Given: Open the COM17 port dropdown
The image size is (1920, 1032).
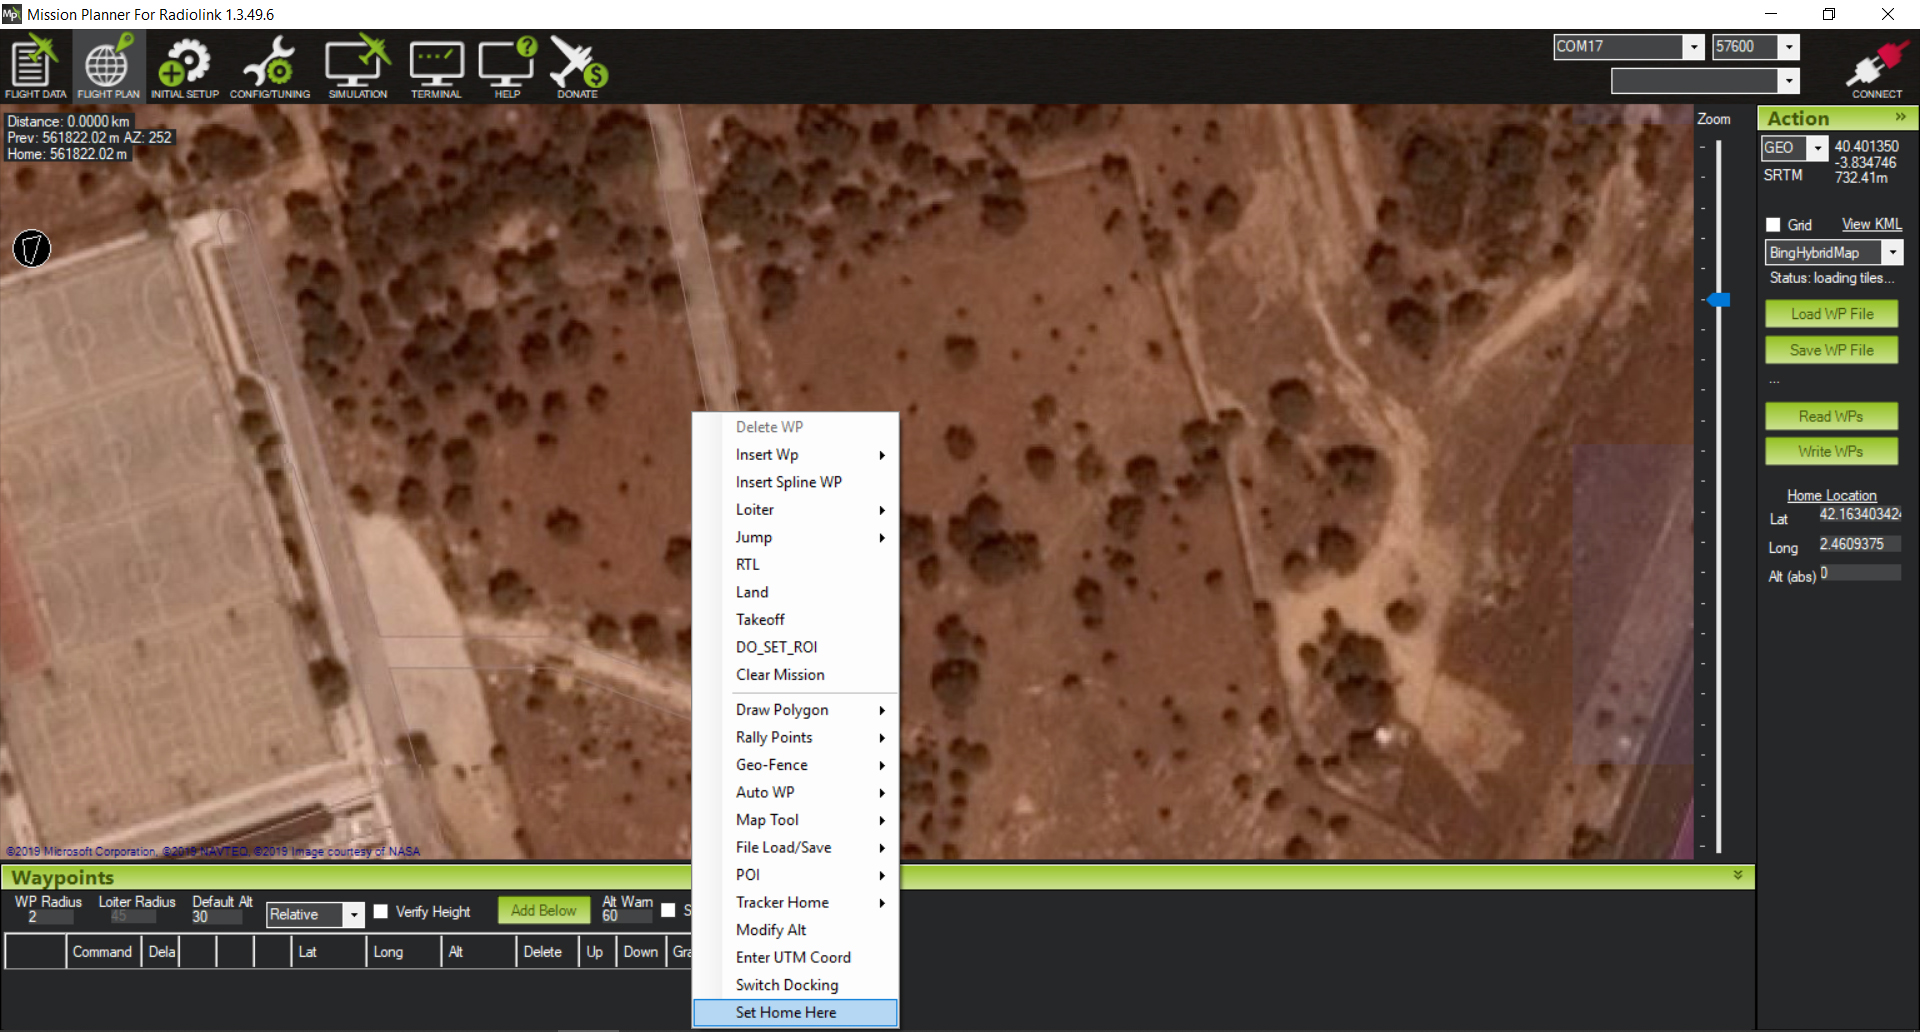Looking at the screenshot, I should click(x=1693, y=47).
